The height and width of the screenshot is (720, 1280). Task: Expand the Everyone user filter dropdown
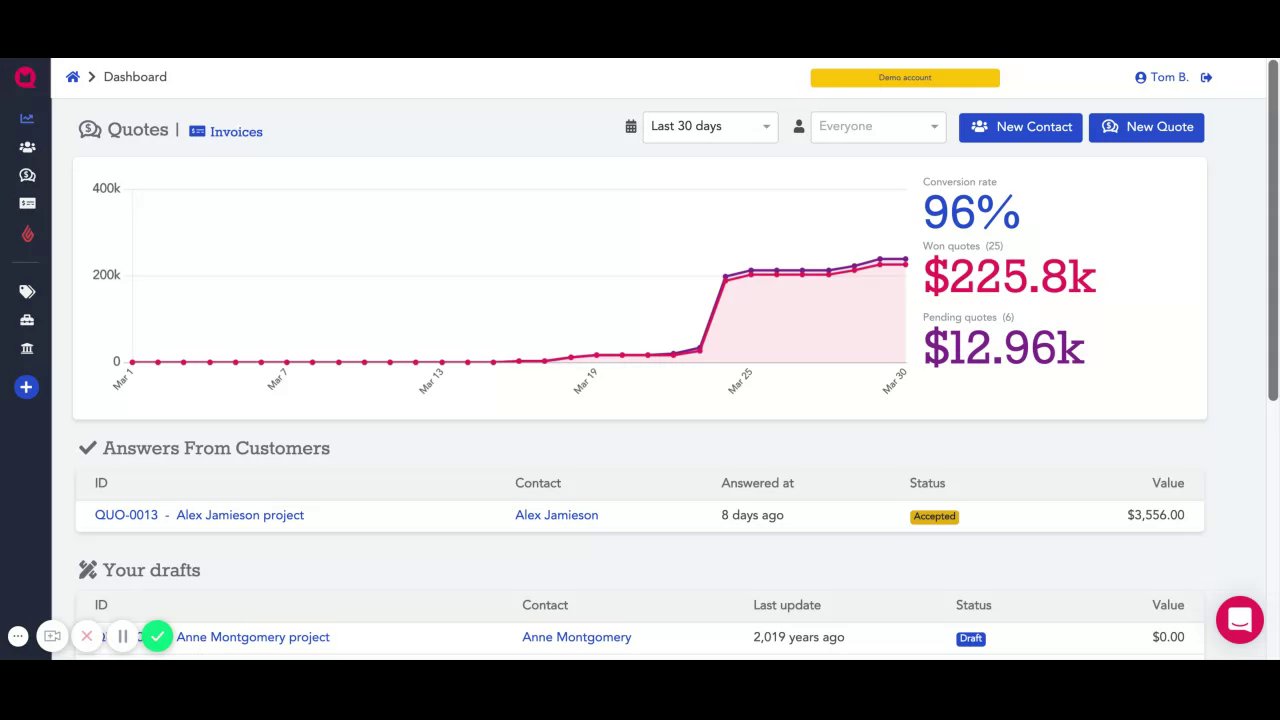click(x=878, y=127)
